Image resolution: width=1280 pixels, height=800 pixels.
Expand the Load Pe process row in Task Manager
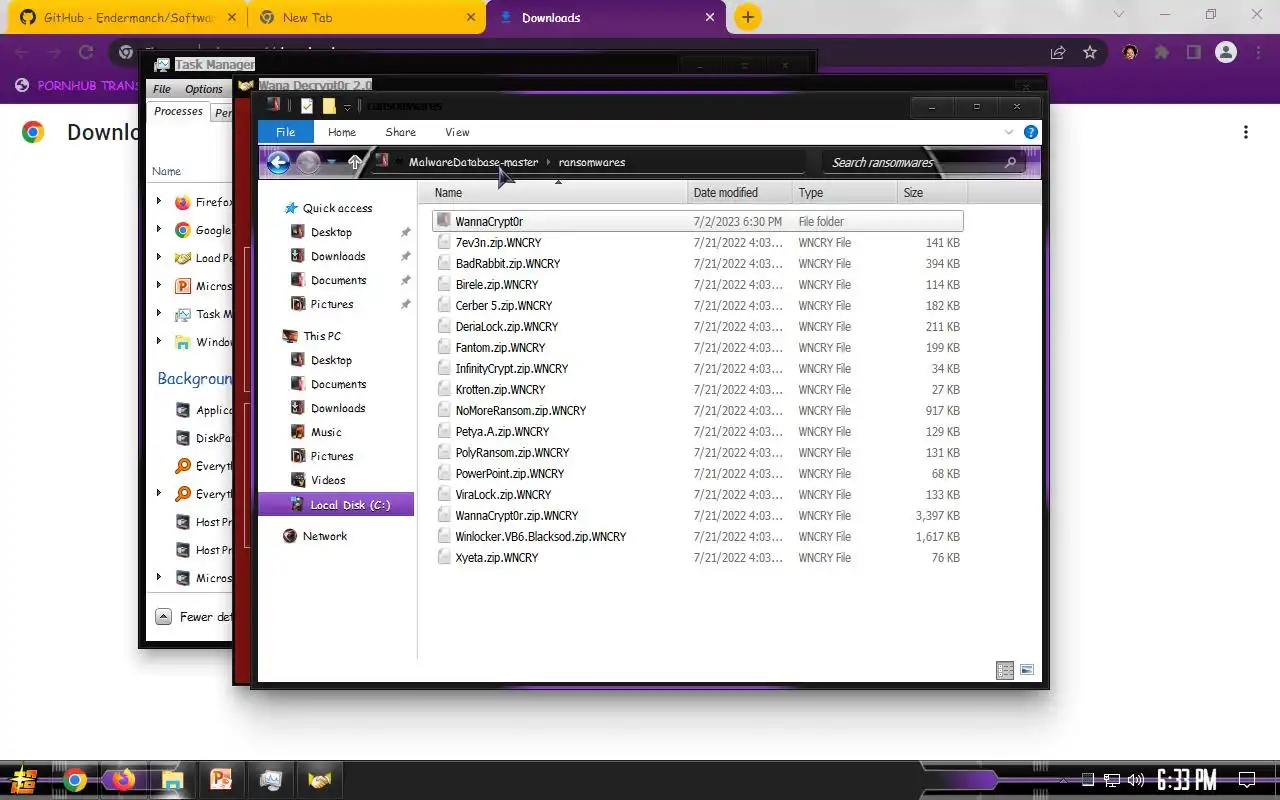[x=159, y=257]
